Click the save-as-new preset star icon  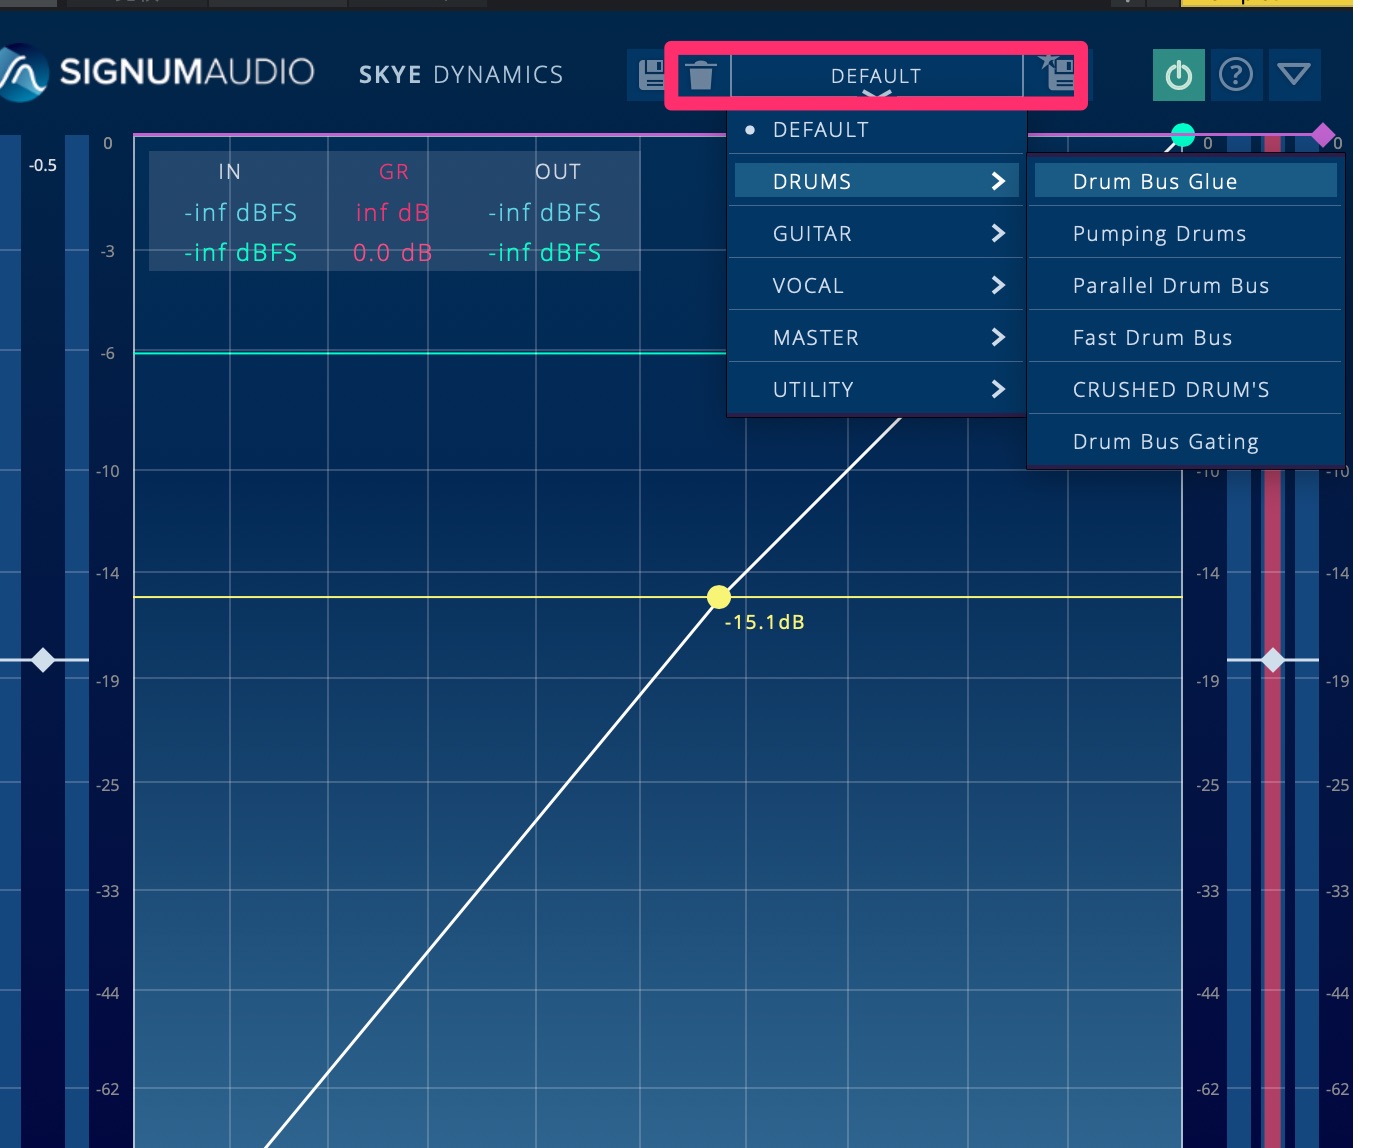[1057, 73]
